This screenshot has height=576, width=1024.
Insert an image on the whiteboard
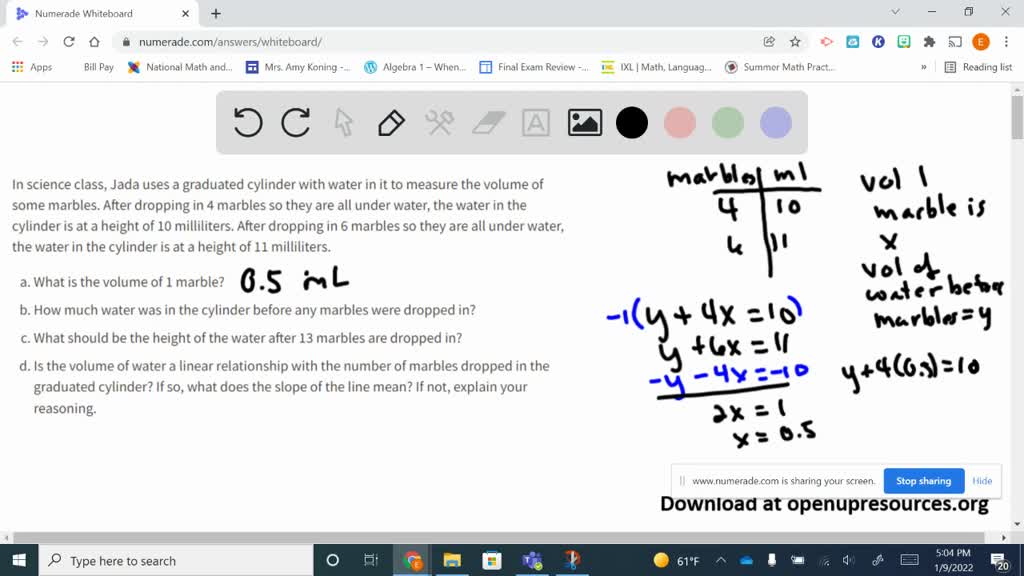[x=584, y=123]
